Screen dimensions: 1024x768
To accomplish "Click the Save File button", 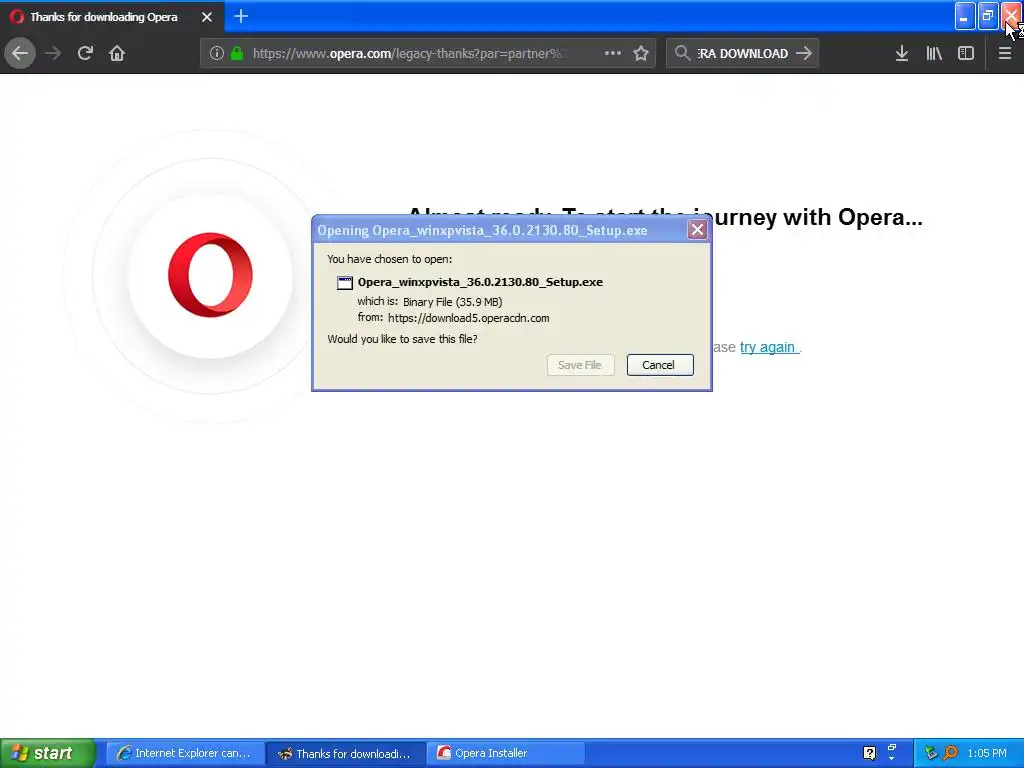I will (x=580, y=365).
